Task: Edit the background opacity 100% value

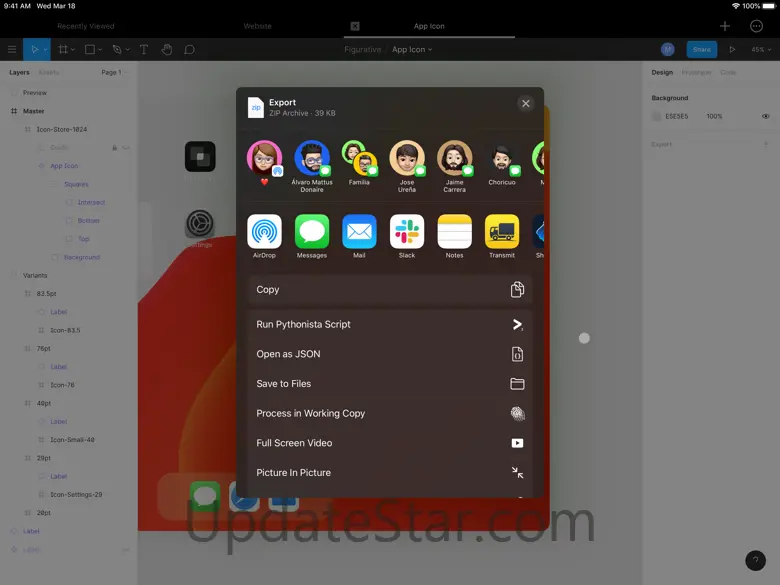Action: [714, 116]
